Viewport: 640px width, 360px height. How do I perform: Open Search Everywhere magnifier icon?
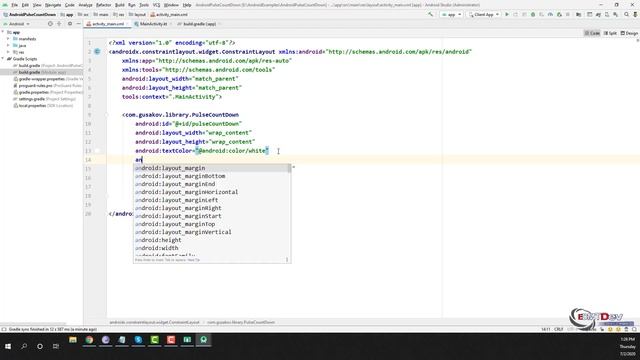[626, 15]
